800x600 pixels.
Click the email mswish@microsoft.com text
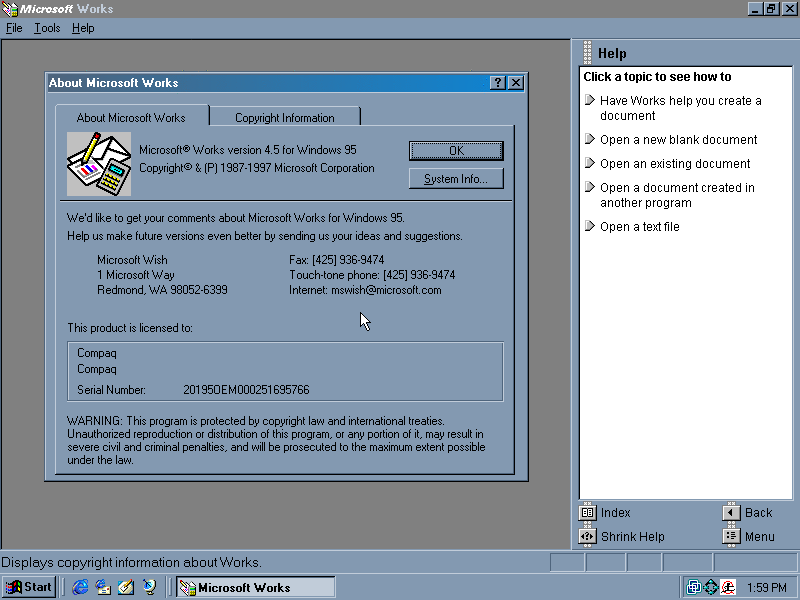coord(386,290)
